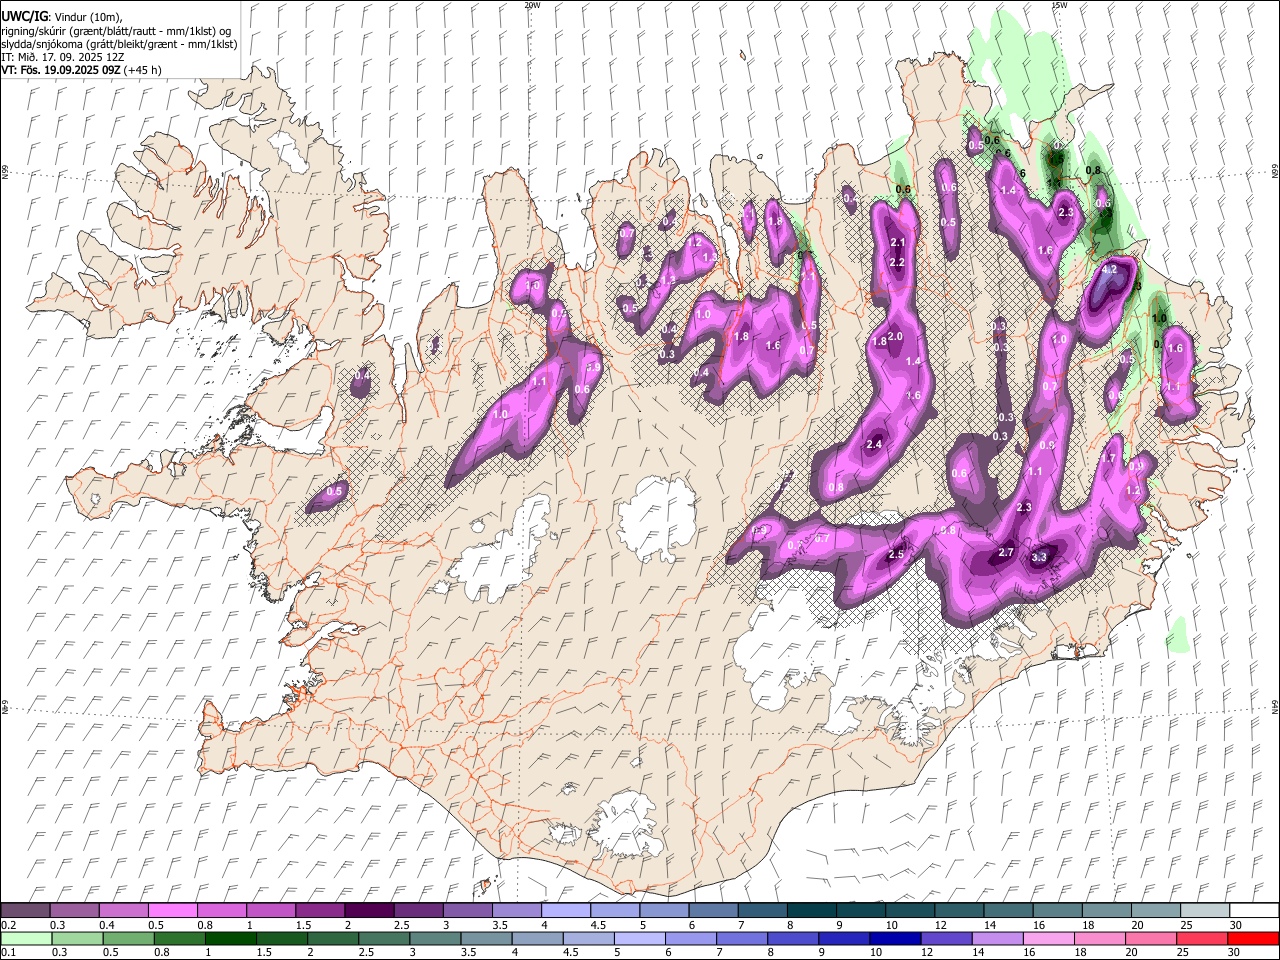The height and width of the screenshot is (960, 1280).
Task: Select the pink-red rain legend swatch at 25
Action: pyautogui.click(x=1203, y=939)
